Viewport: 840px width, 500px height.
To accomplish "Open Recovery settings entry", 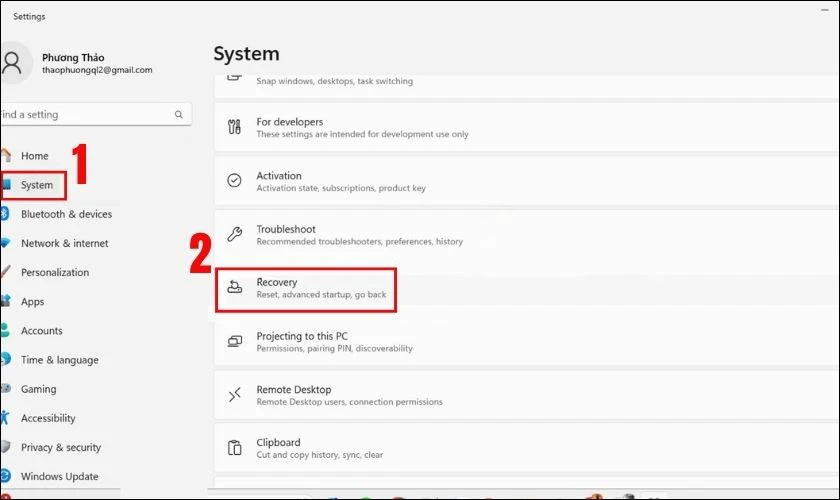I will click(320, 289).
